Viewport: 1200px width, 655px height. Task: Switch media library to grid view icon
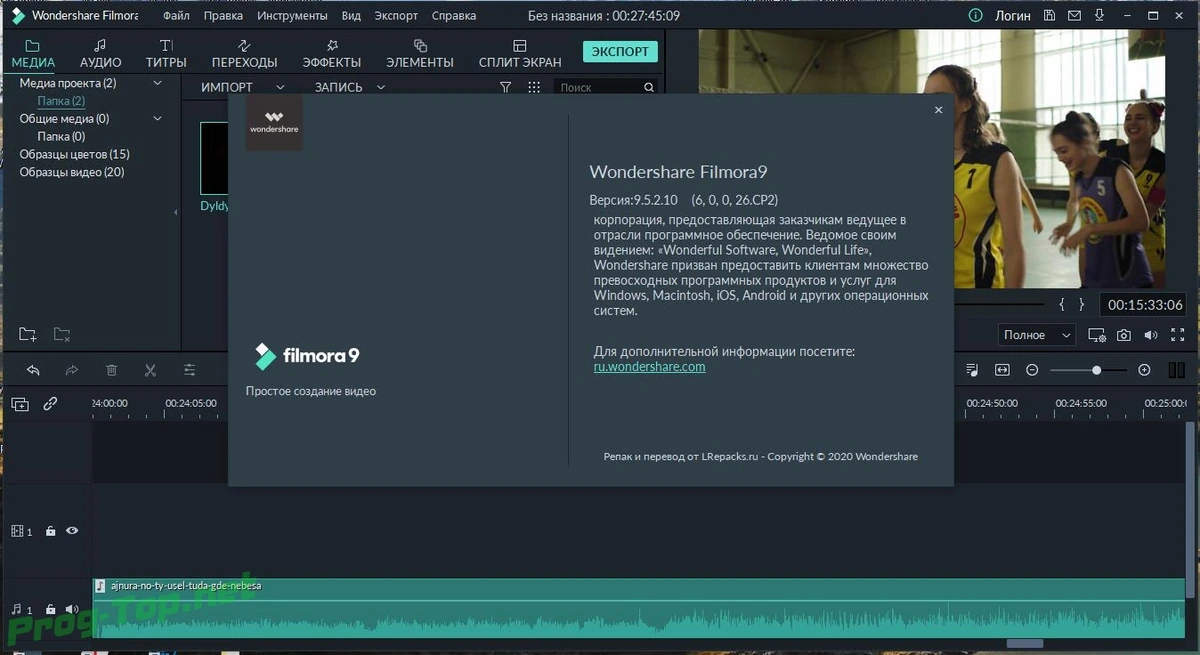[534, 87]
